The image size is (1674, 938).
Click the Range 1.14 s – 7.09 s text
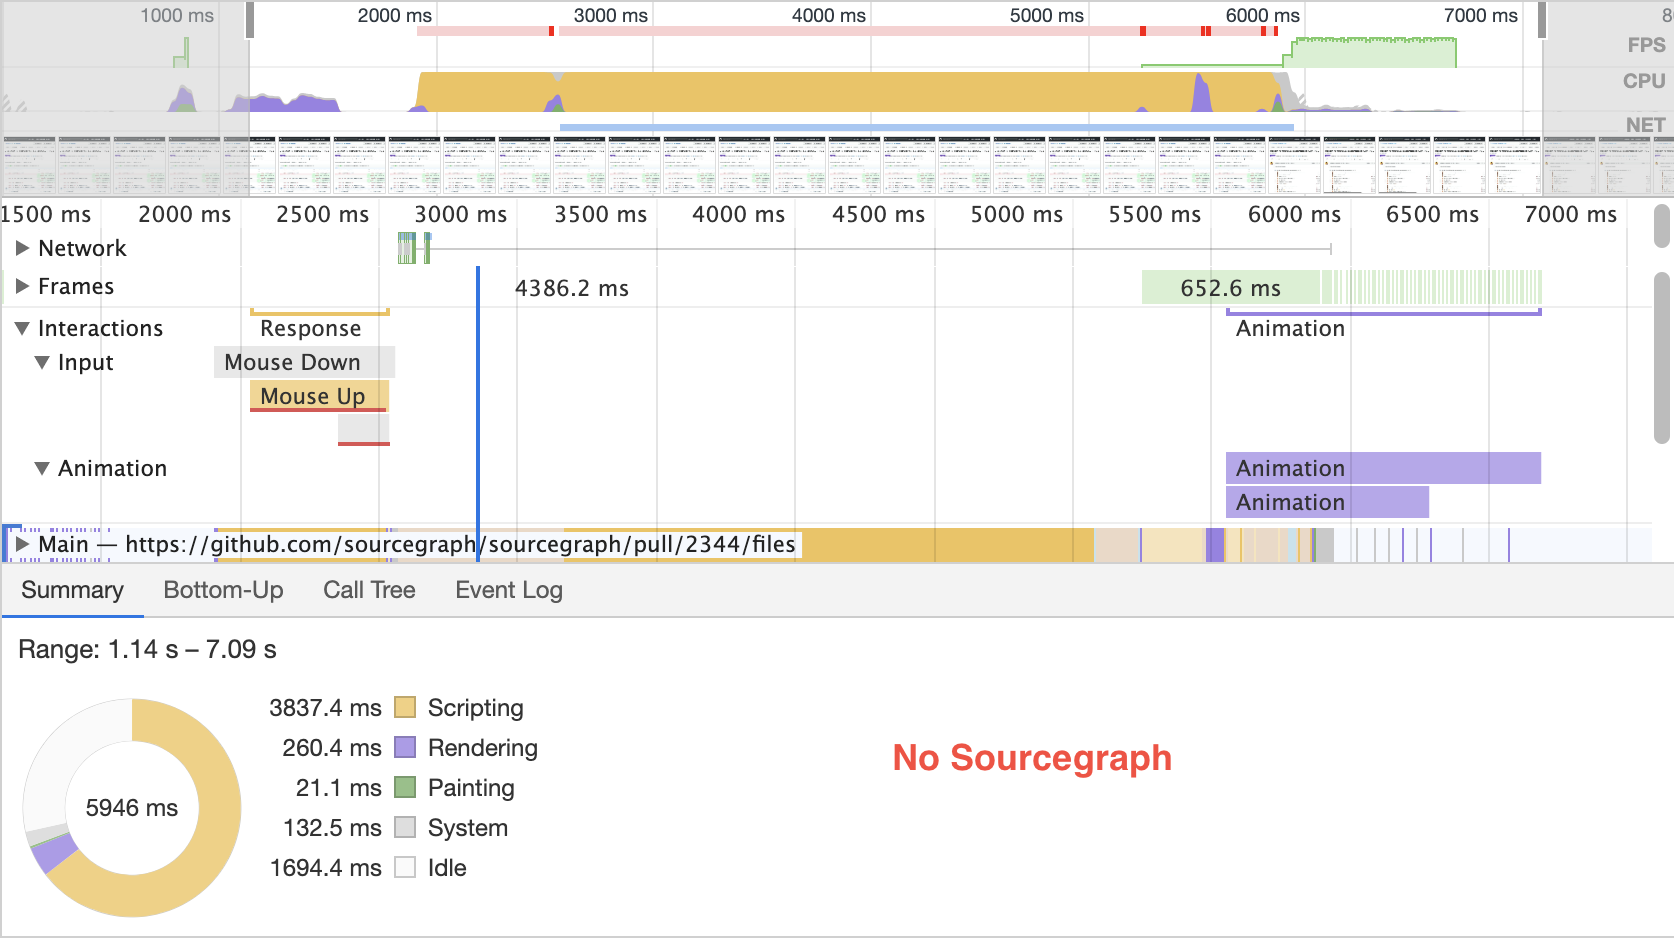(x=147, y=649)
